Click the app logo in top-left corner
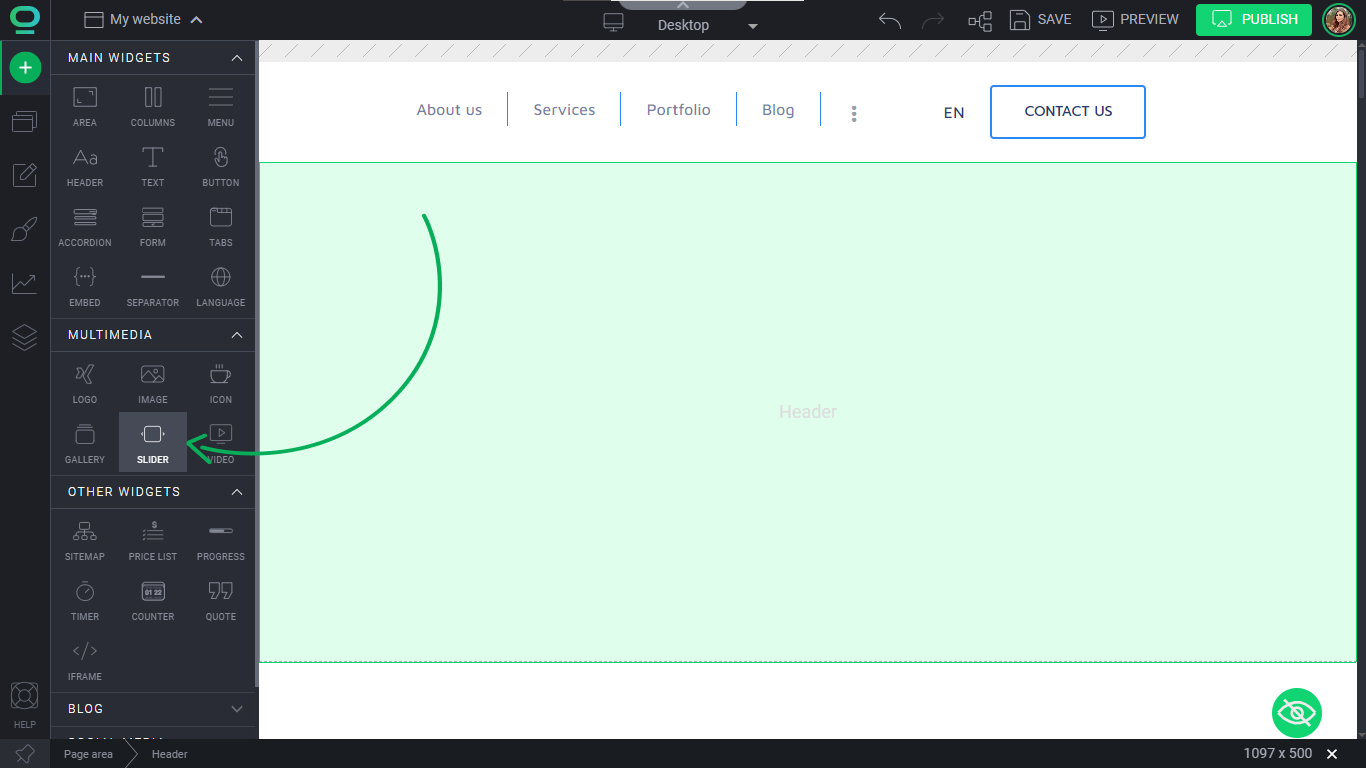 (x=25, y=20)
